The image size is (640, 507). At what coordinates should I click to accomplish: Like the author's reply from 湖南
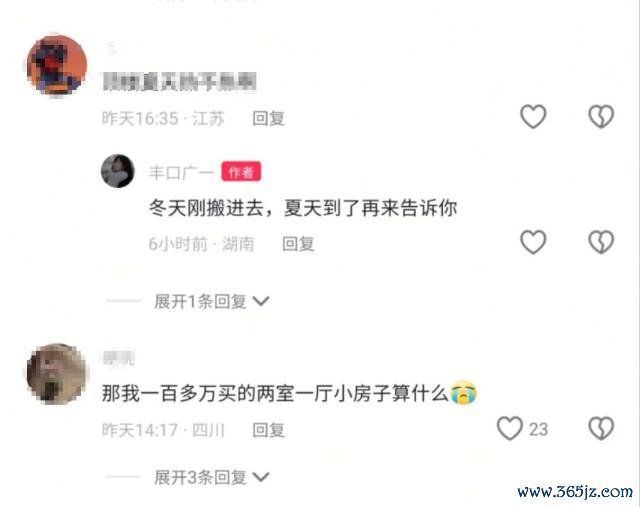pos(533,242)
